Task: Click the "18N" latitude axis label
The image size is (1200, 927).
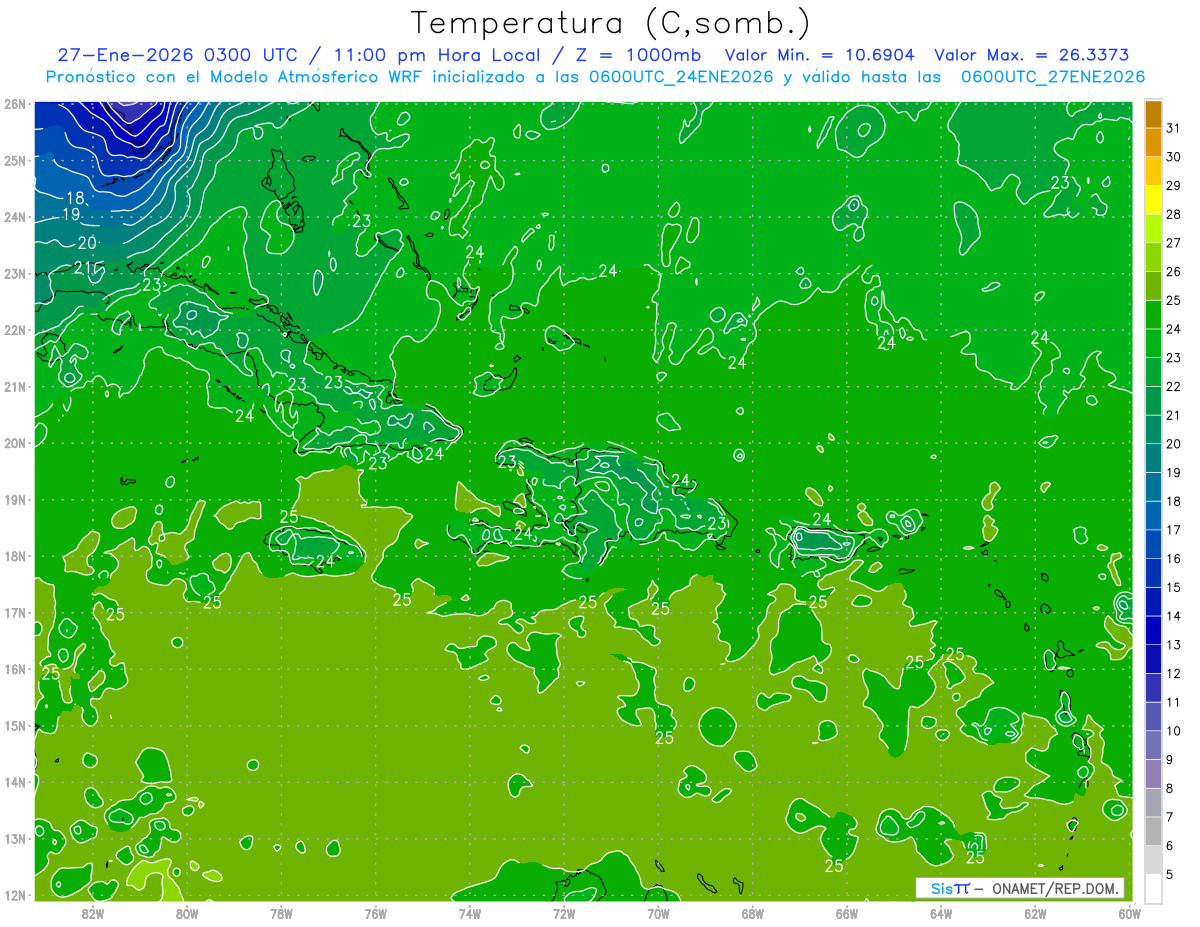Action: pos(15,556)
